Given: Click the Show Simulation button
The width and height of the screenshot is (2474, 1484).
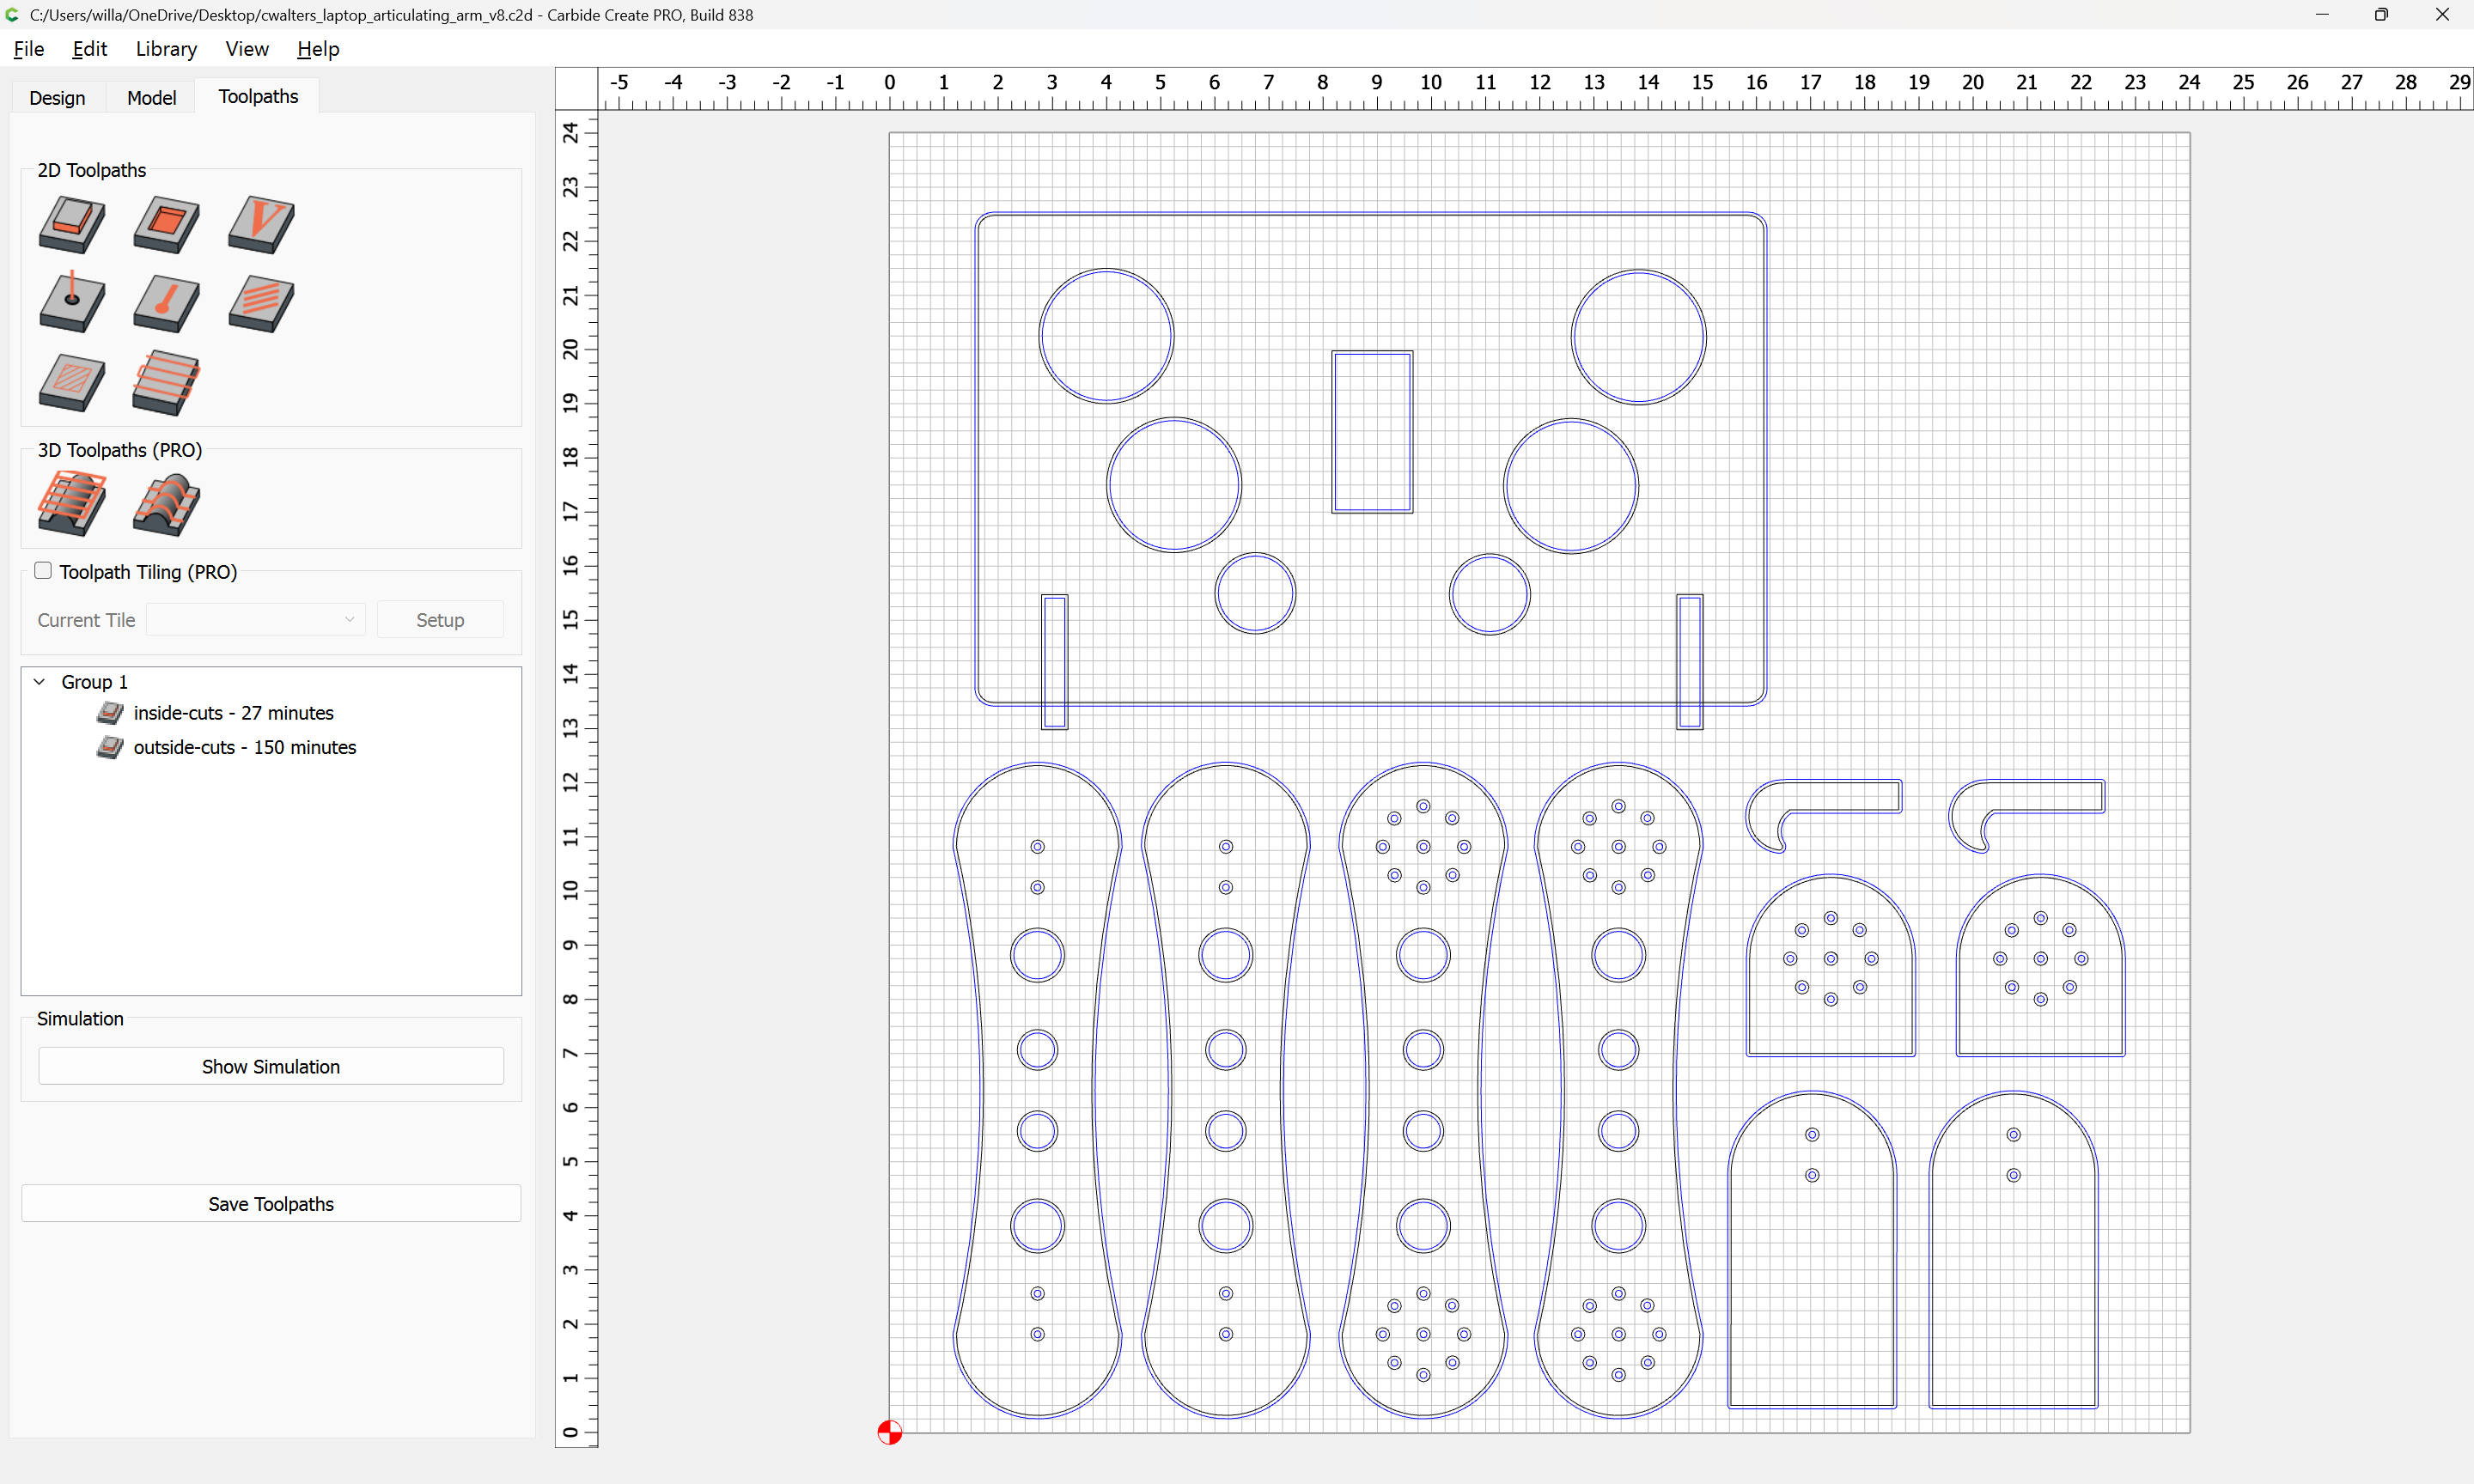Looking at the screenshot, I should pyautogui.click(x=271, y=1066).
